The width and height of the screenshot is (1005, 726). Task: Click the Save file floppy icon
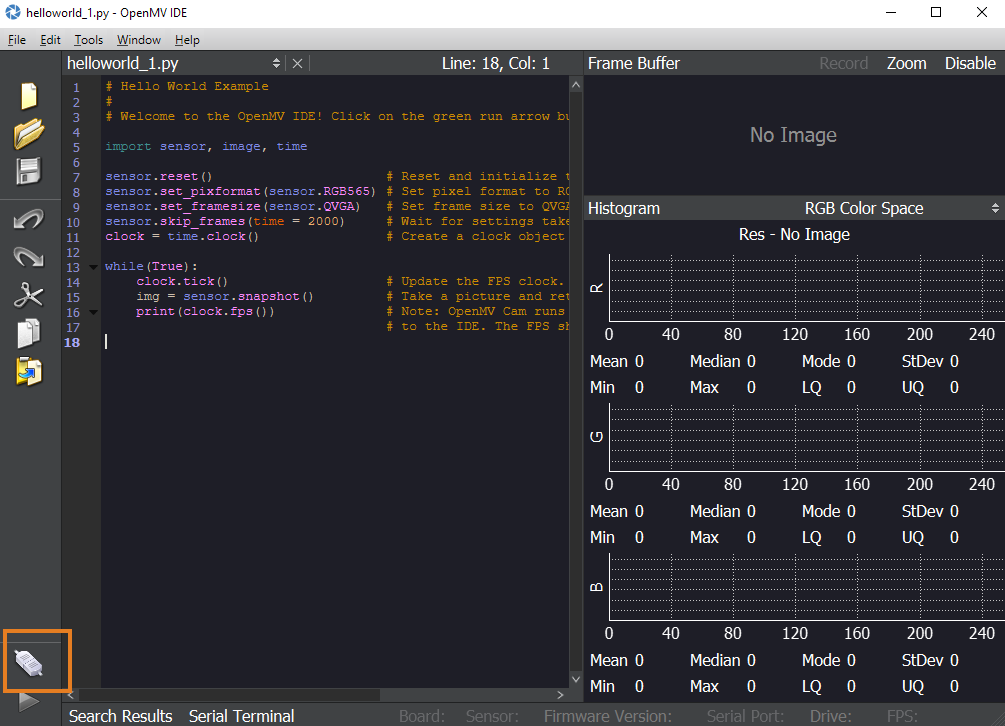point(29,171)
